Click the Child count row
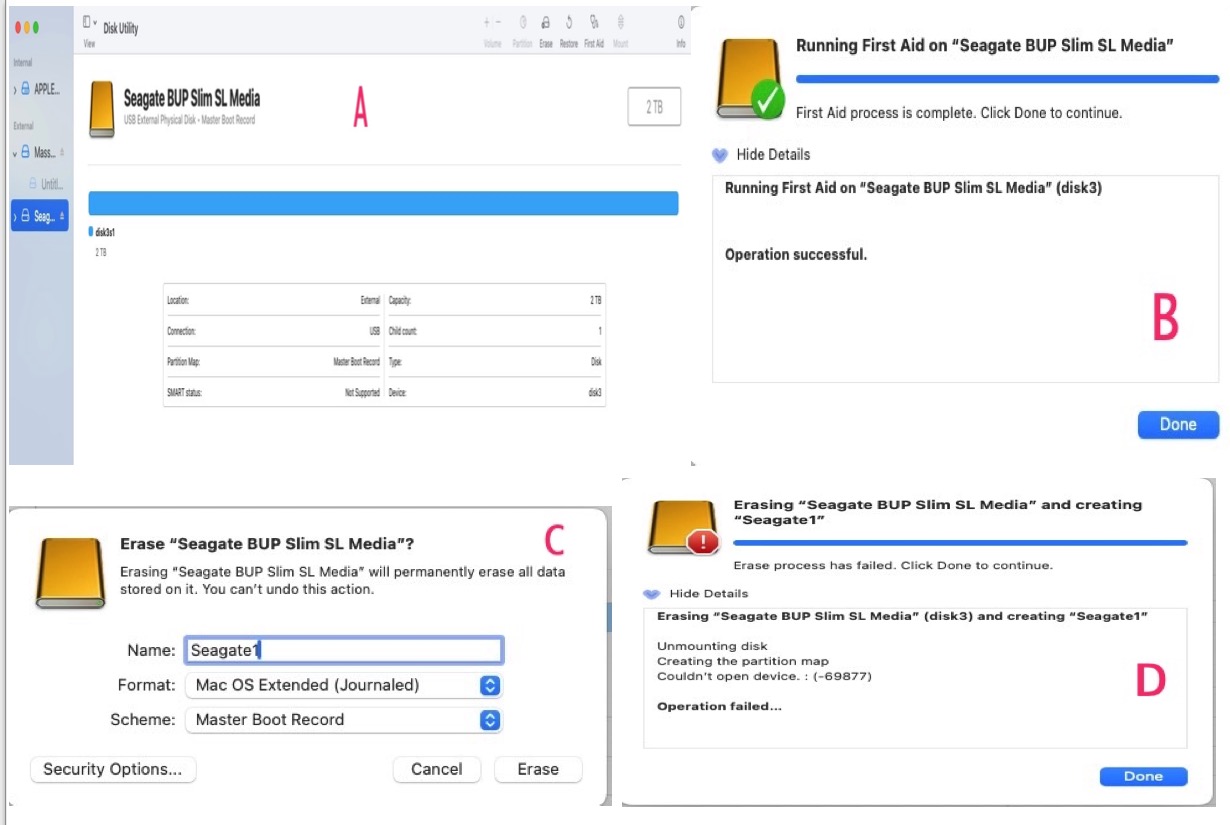 [495, 331]
